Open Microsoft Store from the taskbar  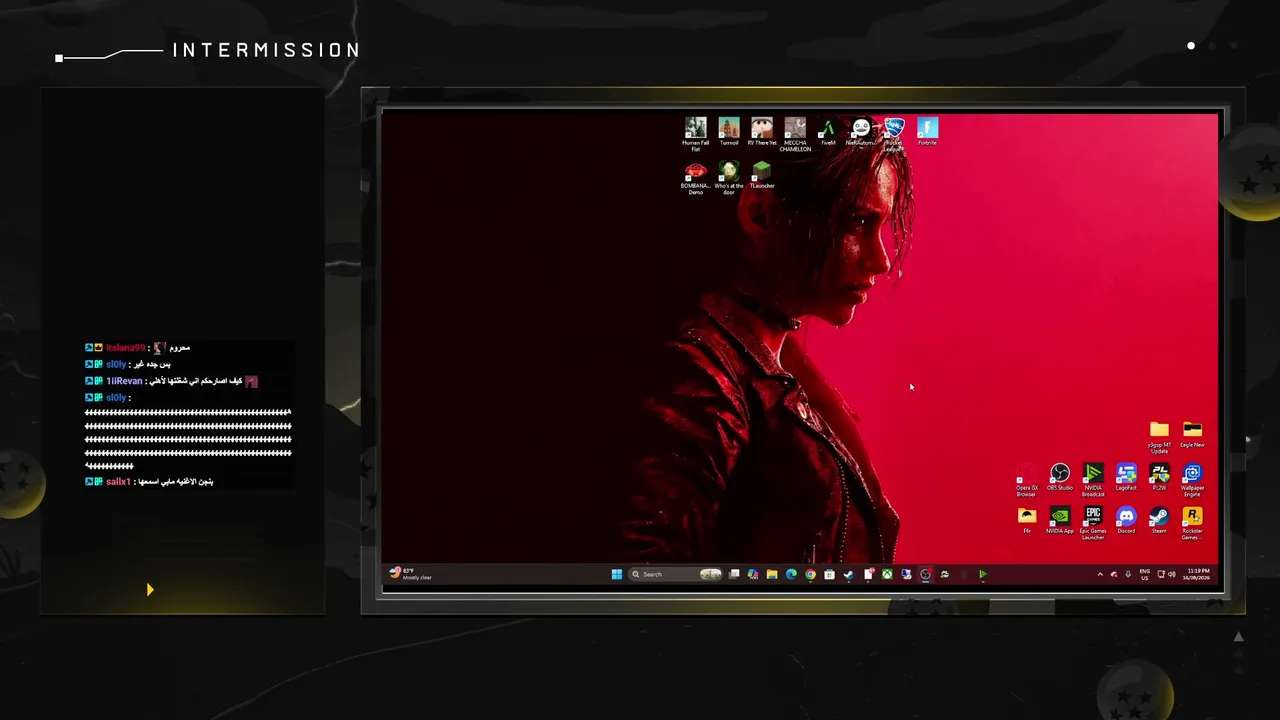point(829,574)
